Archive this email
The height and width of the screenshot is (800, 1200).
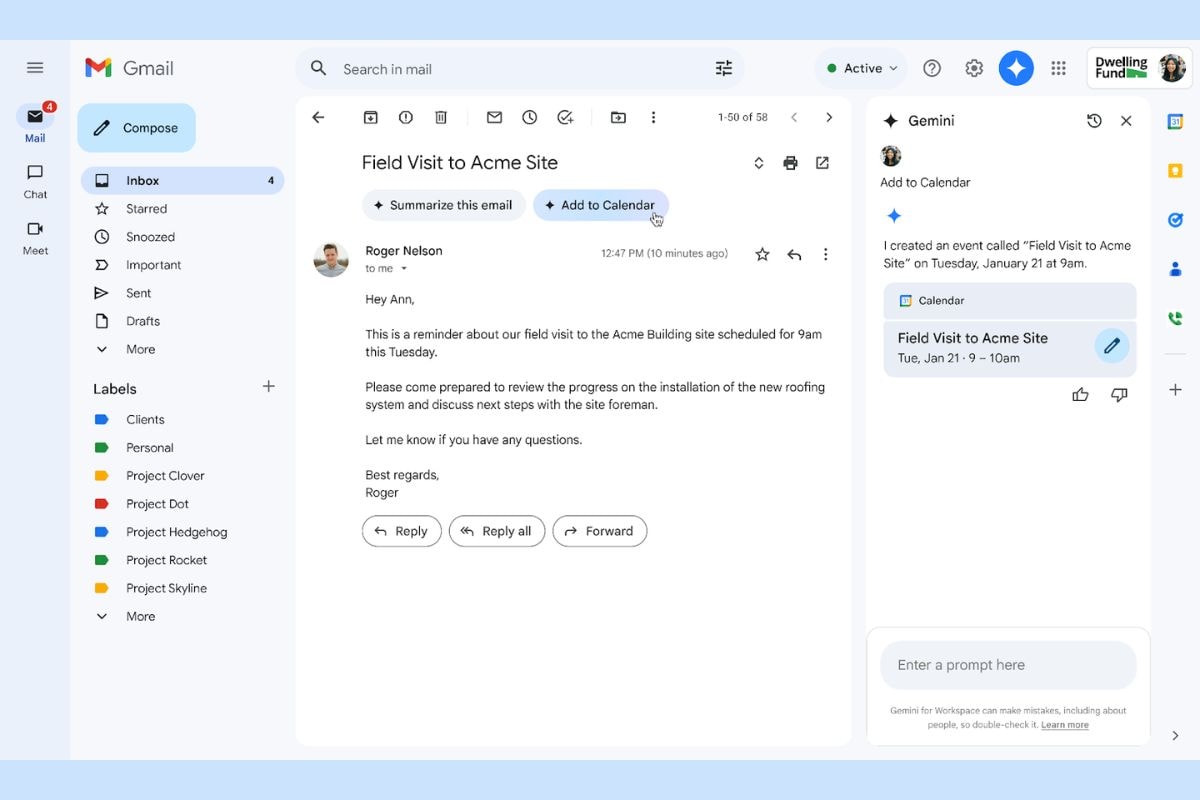[370, 117]
